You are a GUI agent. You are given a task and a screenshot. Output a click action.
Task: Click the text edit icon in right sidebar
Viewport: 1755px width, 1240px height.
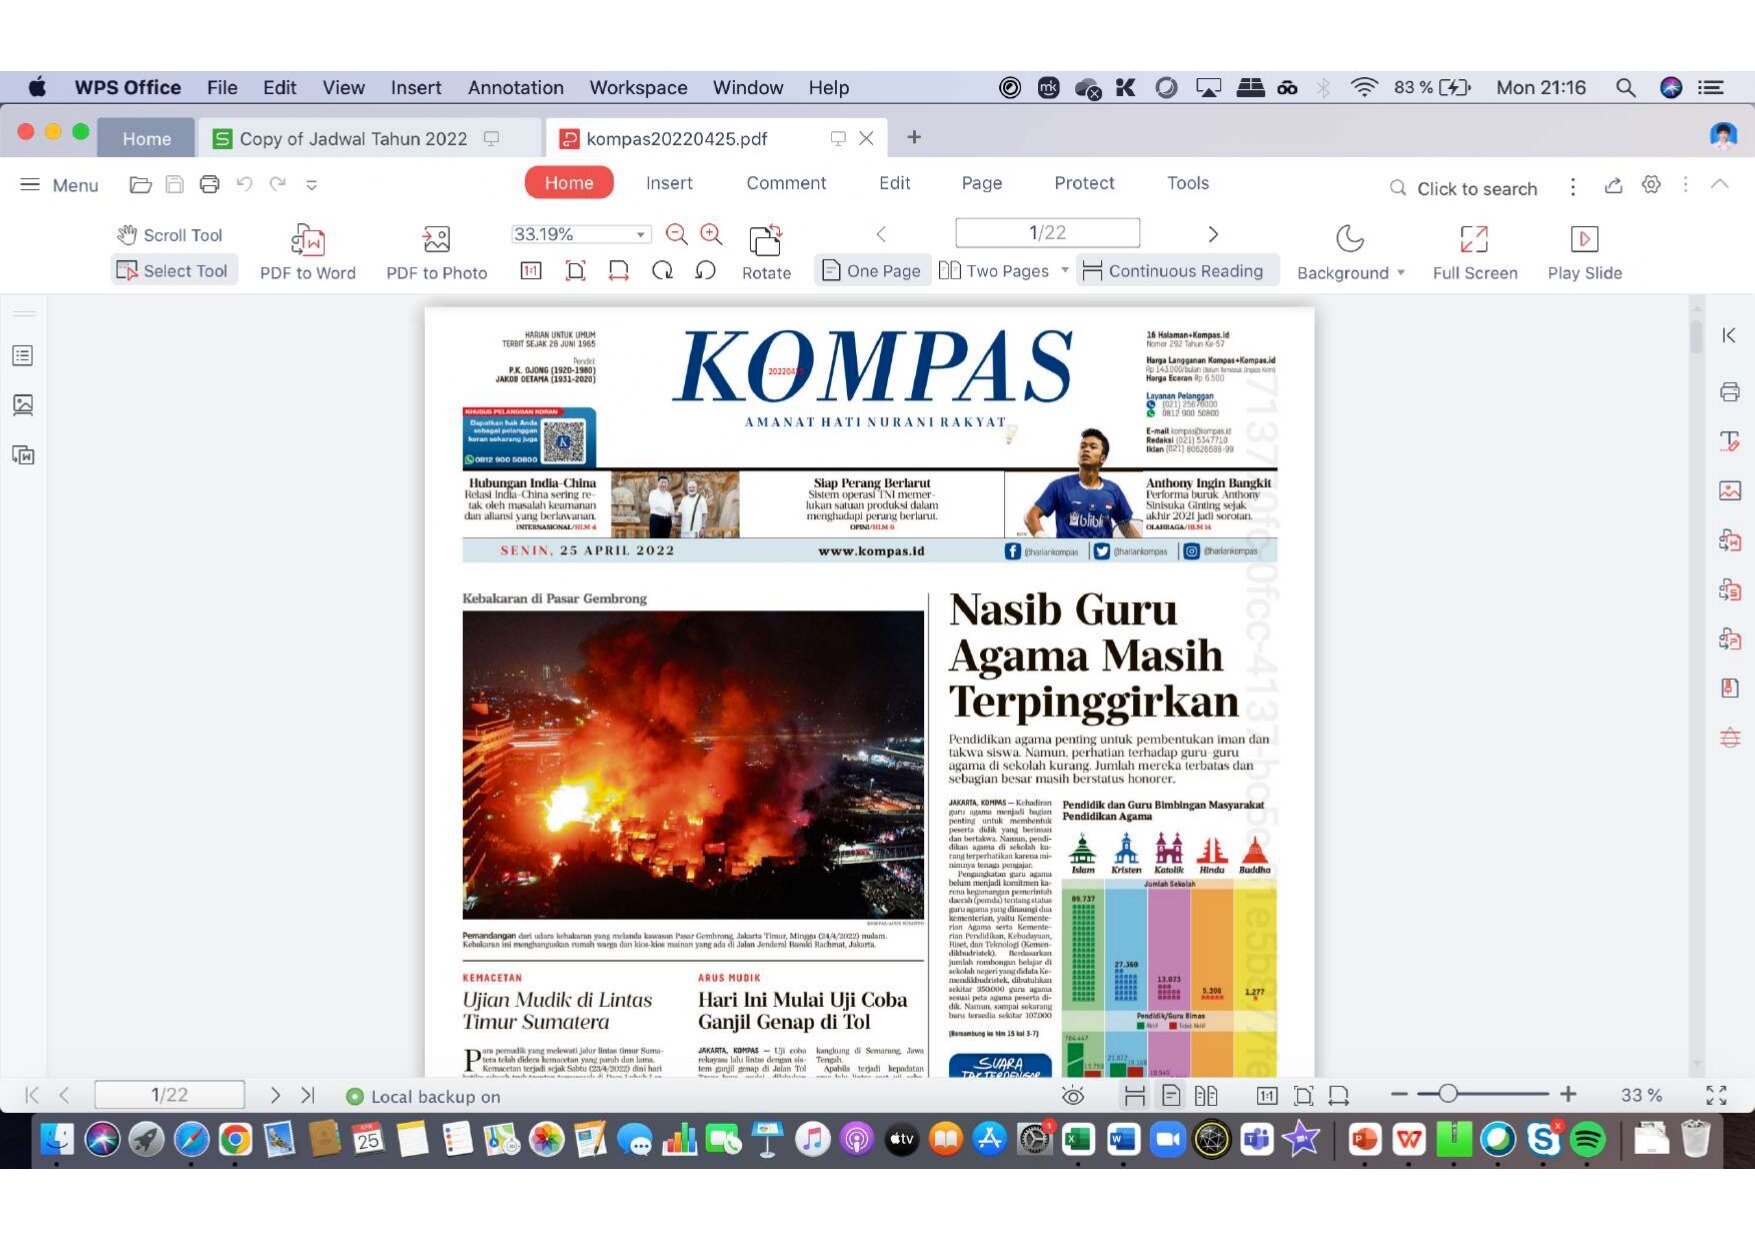click(x=1729, y=441)
